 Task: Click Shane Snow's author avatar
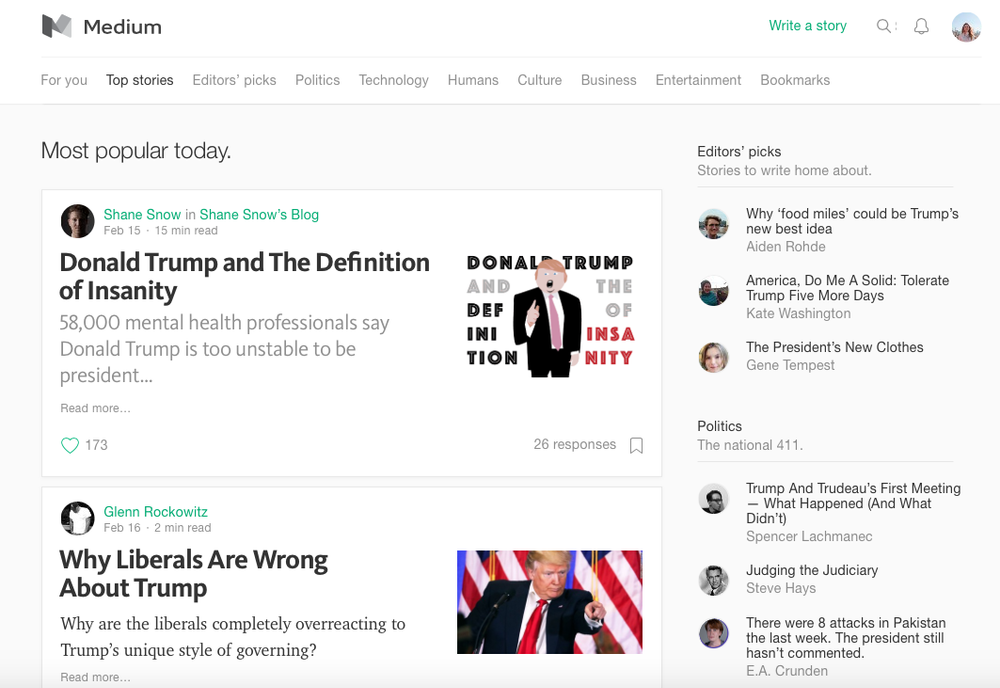pos(77,221)
